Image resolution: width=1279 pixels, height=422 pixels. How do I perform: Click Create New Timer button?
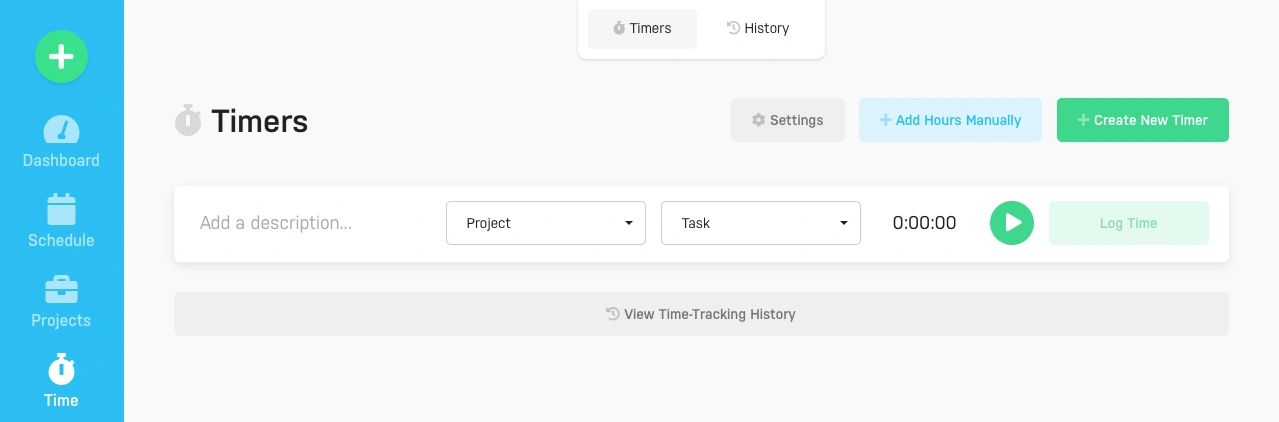coord(1142,120)
